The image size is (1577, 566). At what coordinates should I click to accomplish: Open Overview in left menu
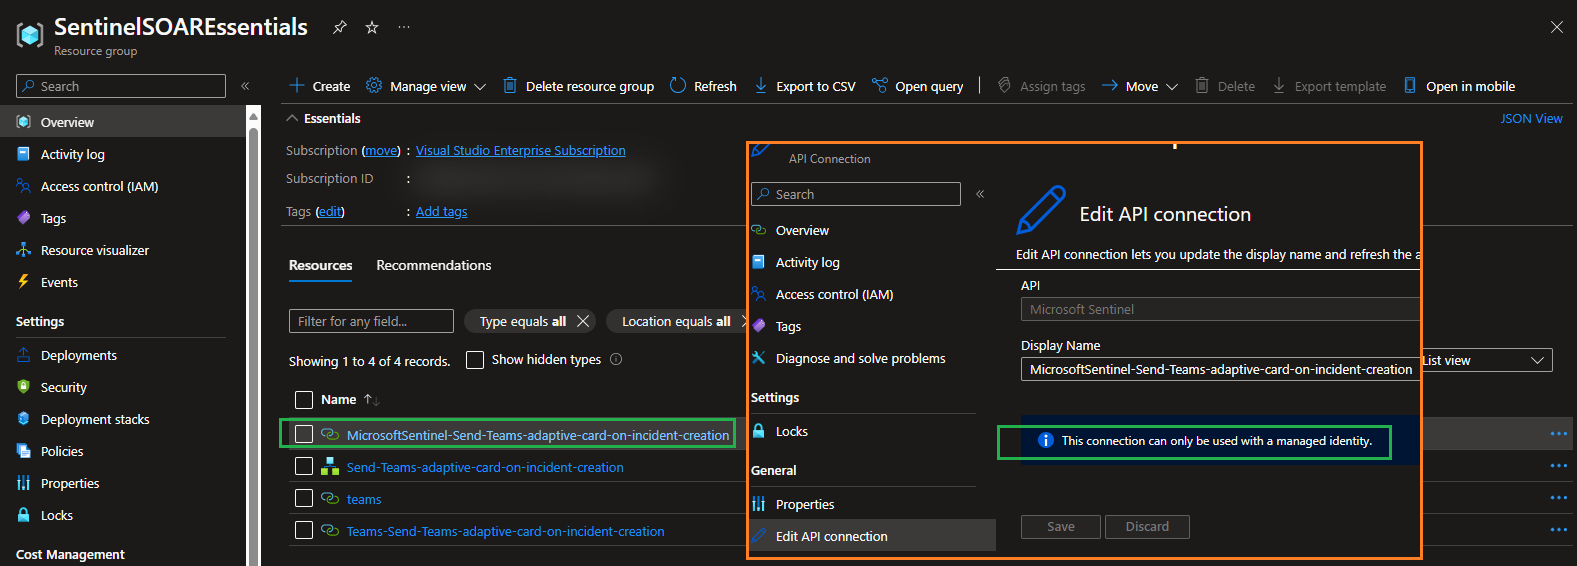pos(122,122)
